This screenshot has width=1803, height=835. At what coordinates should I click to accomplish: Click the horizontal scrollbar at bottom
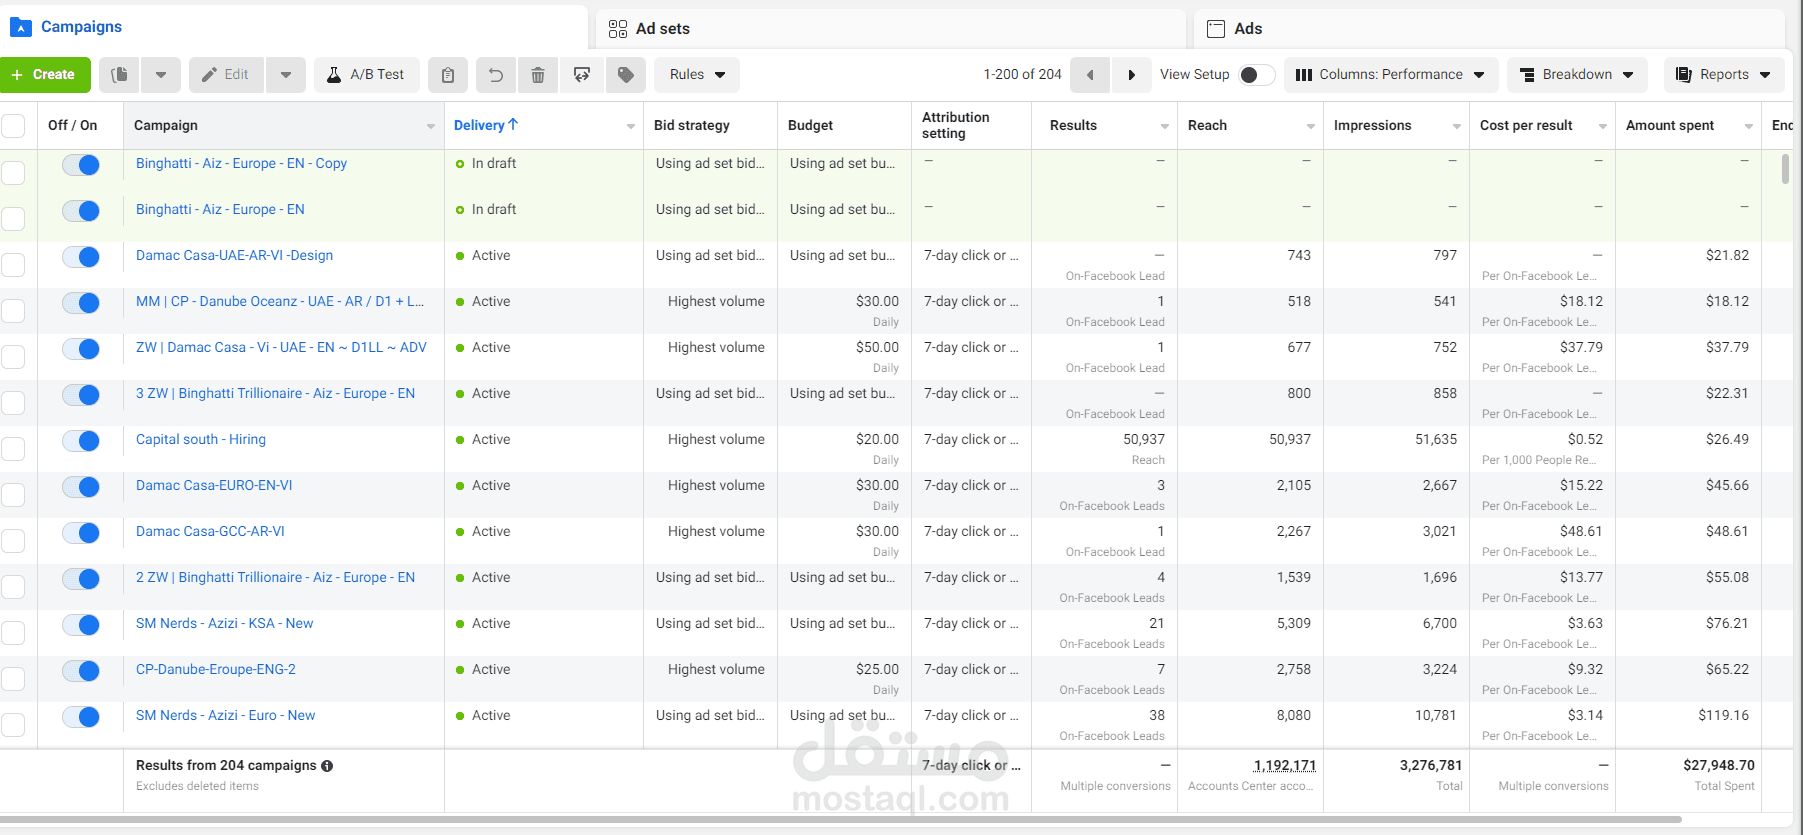pyautogui.click(x=840, y=820)
